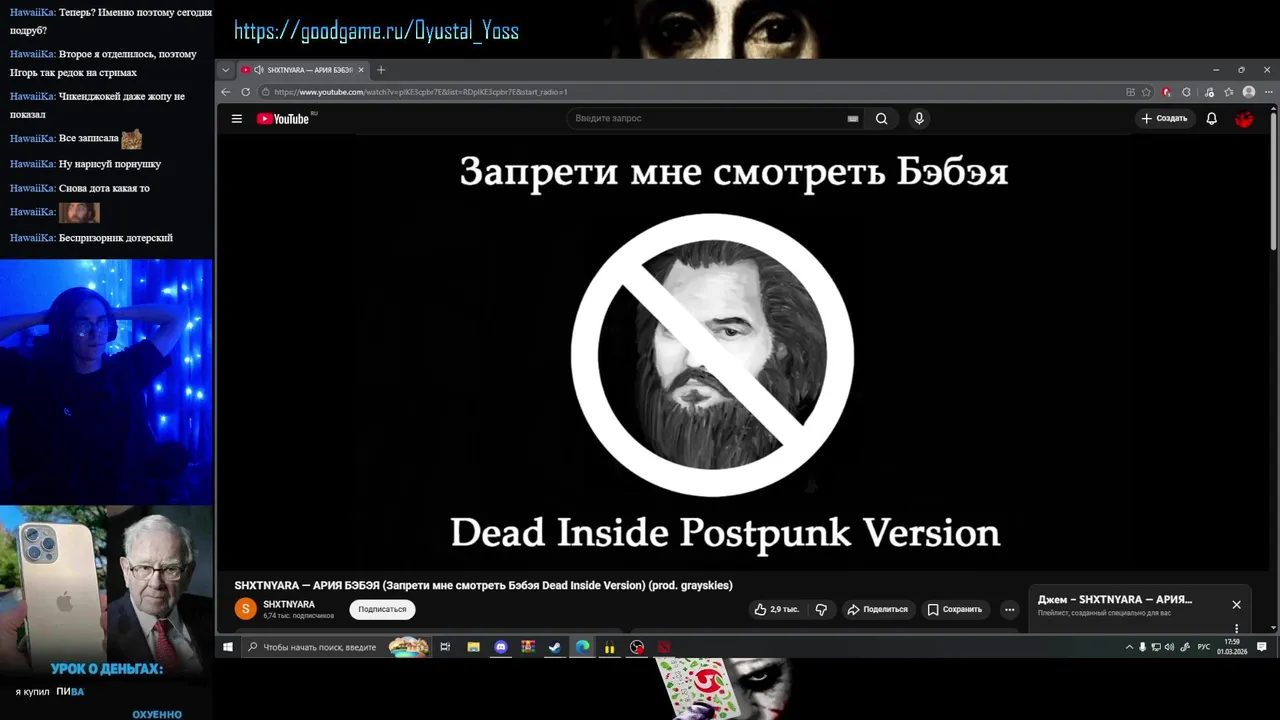The width and height of the screenshot is (1280, 720).
Task: Click the Подписаться subscribe button
Action: coord(382,609)
